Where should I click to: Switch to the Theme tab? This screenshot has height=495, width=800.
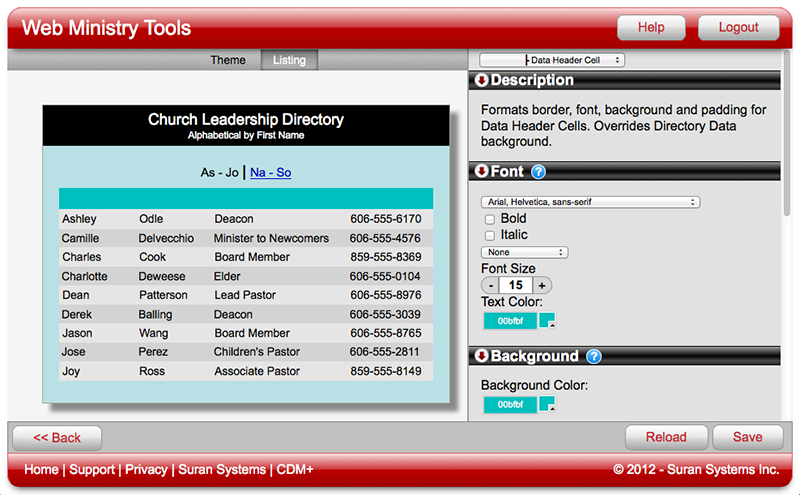228,60
